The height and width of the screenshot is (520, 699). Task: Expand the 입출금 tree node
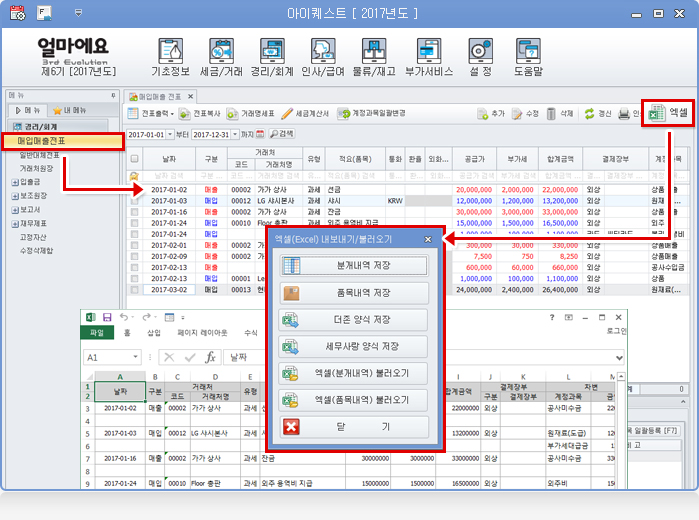click(x=15, y=182)
